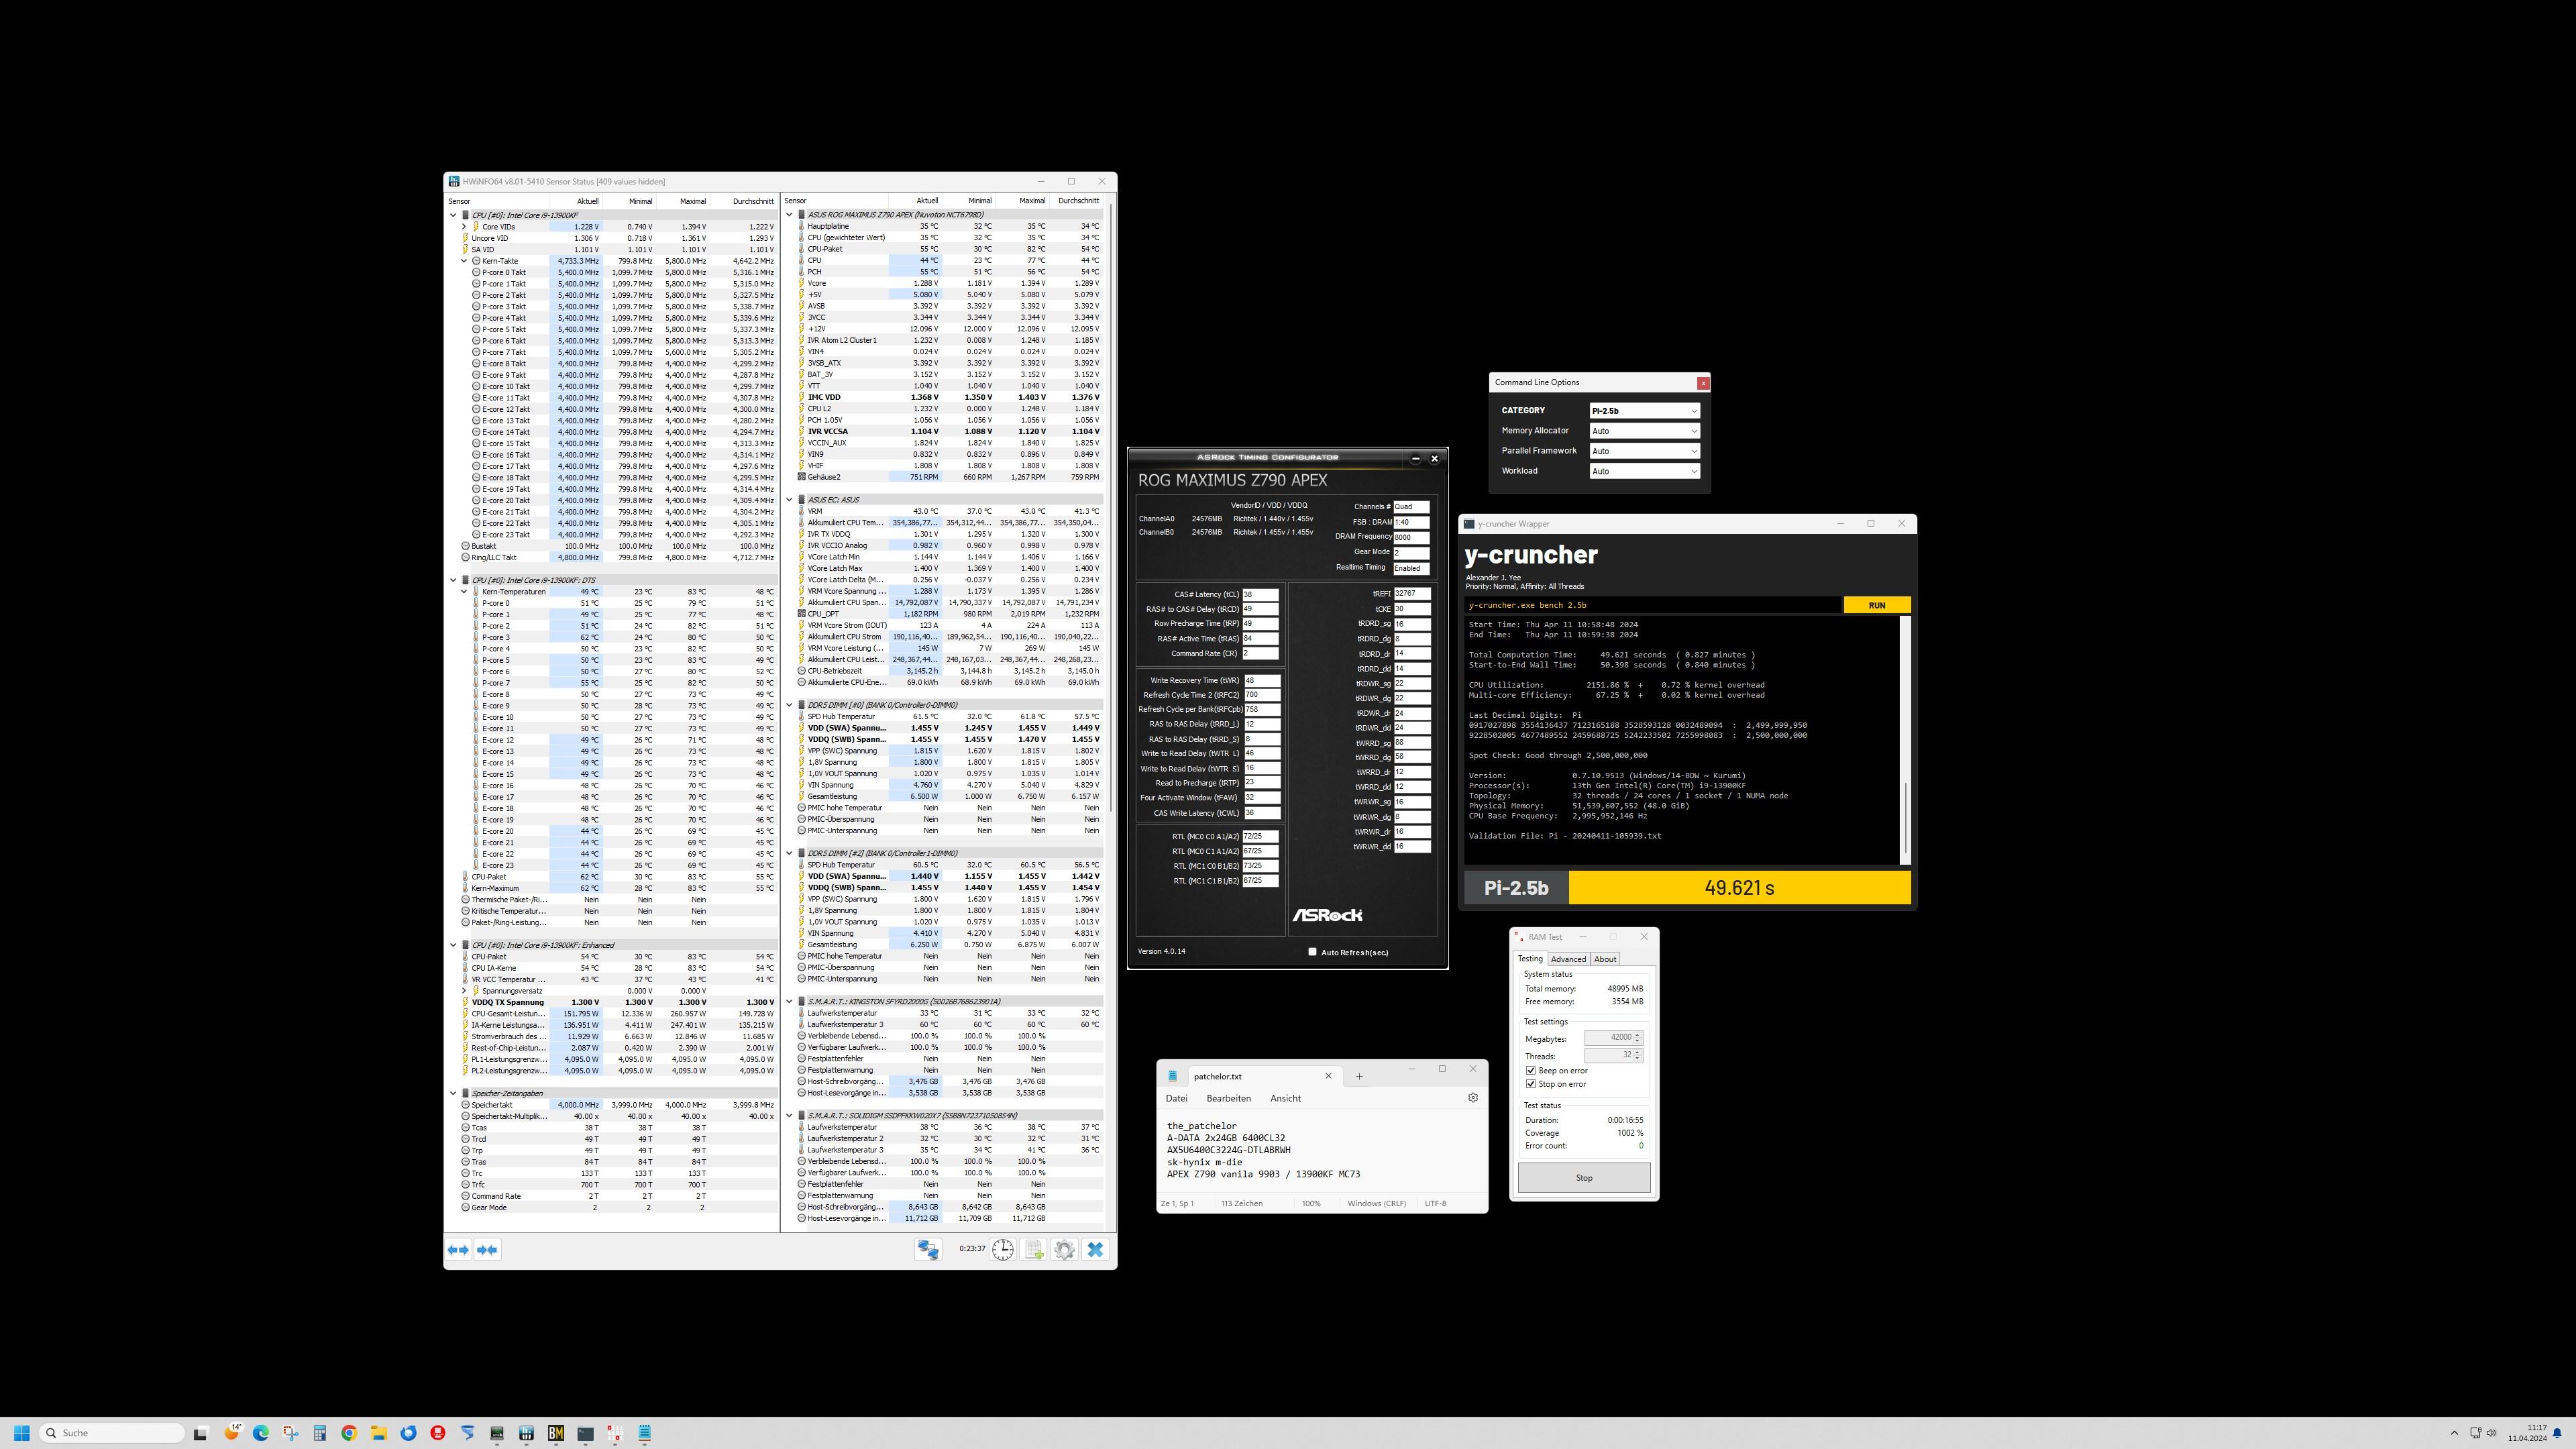
Task: Open Snipping Tool from taskbar
Action: [290, 1433]
